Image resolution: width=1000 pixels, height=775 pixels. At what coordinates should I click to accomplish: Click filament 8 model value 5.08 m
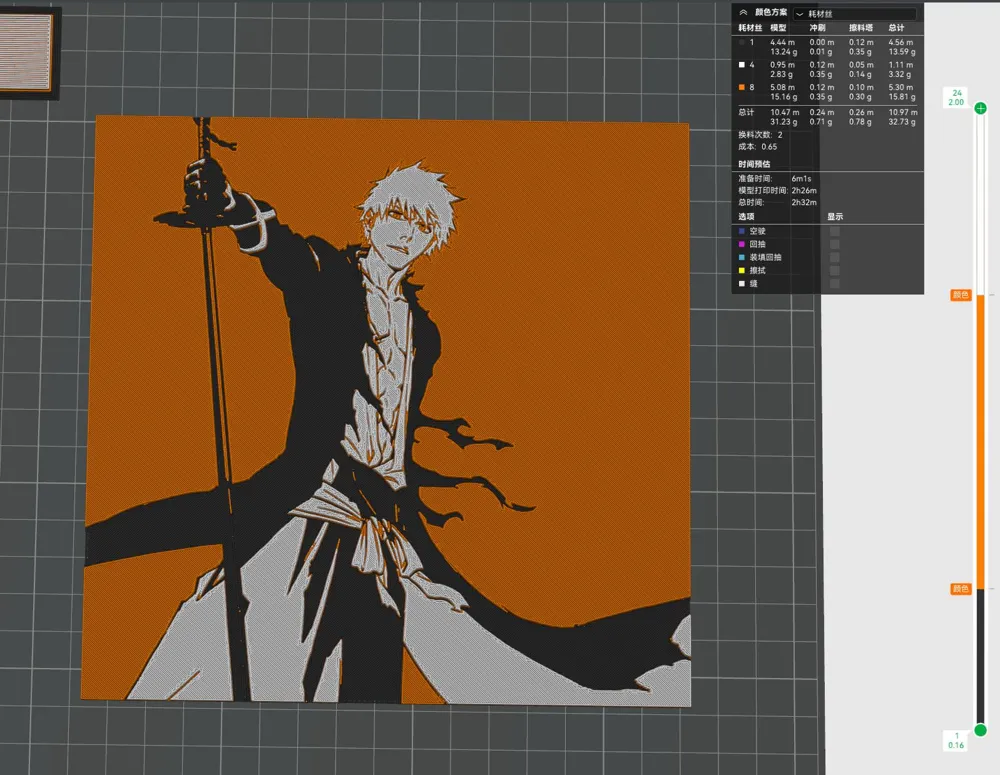tap(783, 87)
